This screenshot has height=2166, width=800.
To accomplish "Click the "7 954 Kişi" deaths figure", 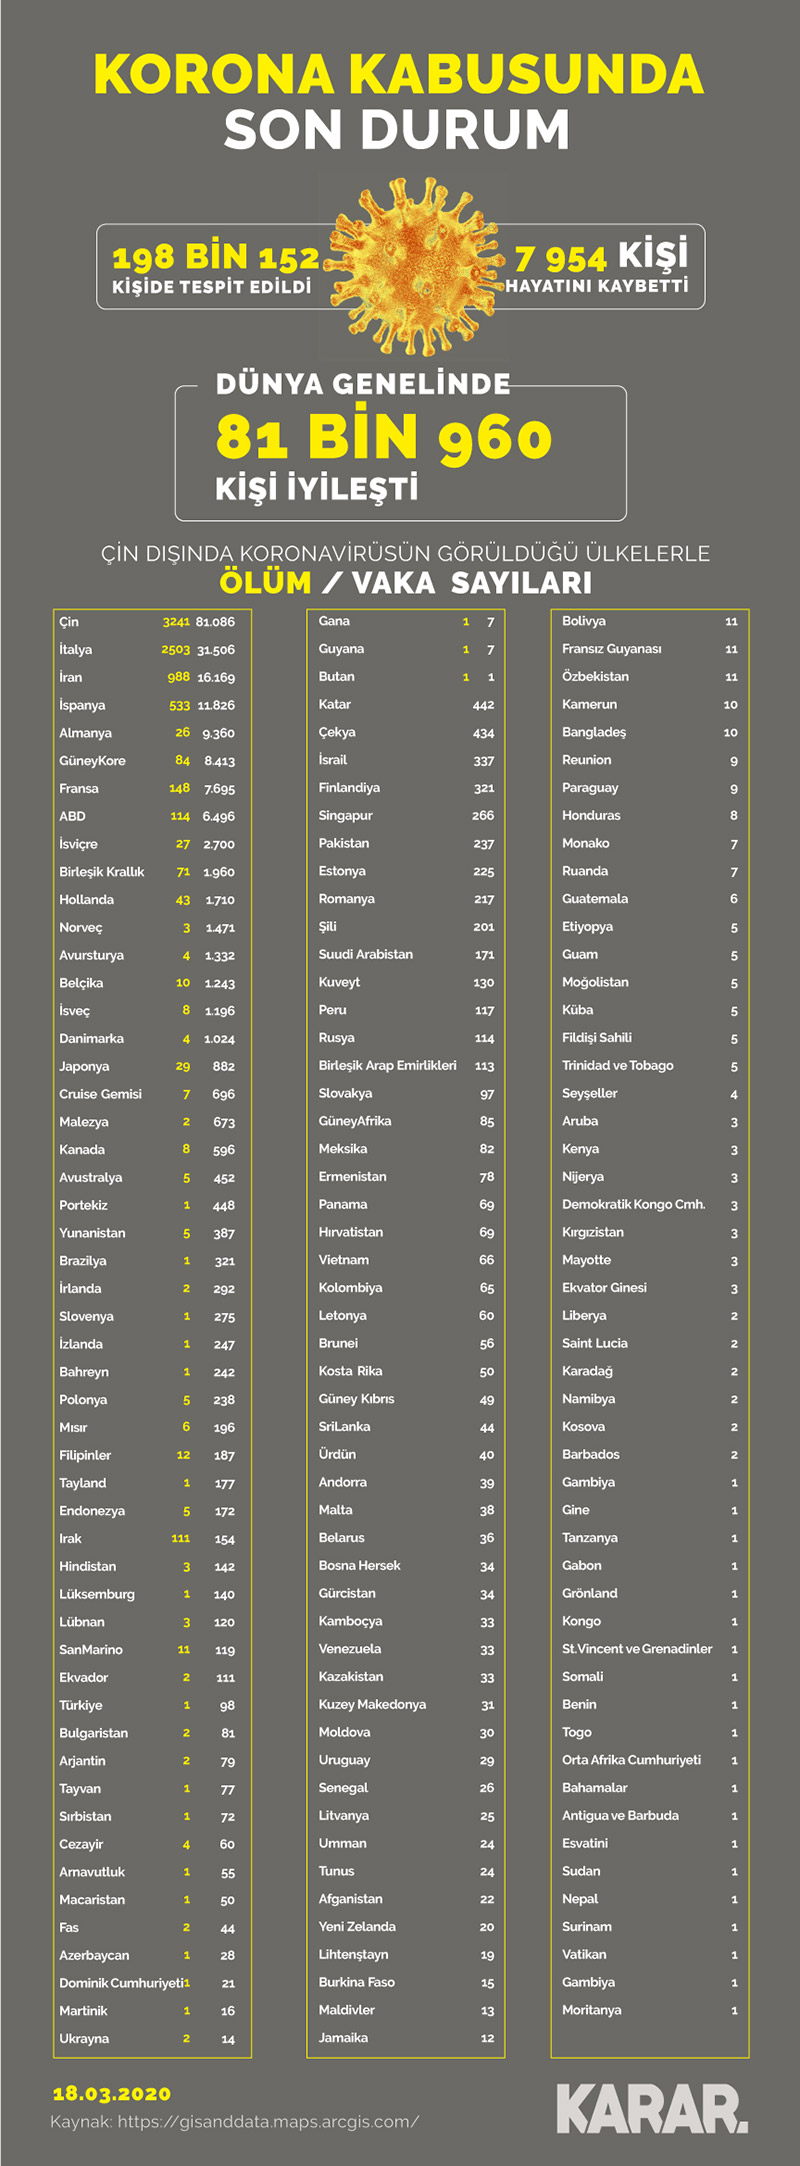I will (601, 257).
